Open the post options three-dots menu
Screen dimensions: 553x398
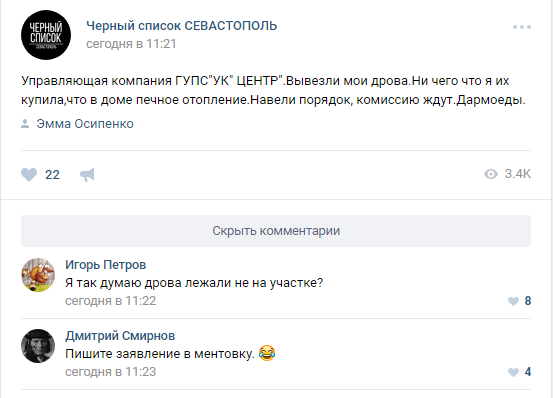[522, 27]
